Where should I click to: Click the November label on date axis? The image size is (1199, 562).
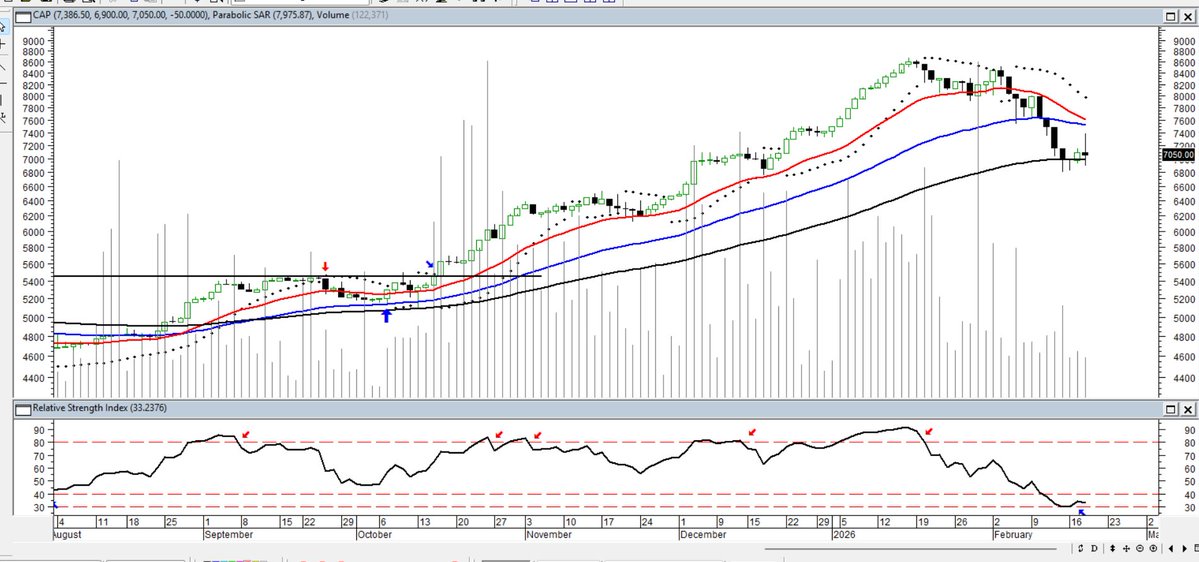(x=548, y=534)
